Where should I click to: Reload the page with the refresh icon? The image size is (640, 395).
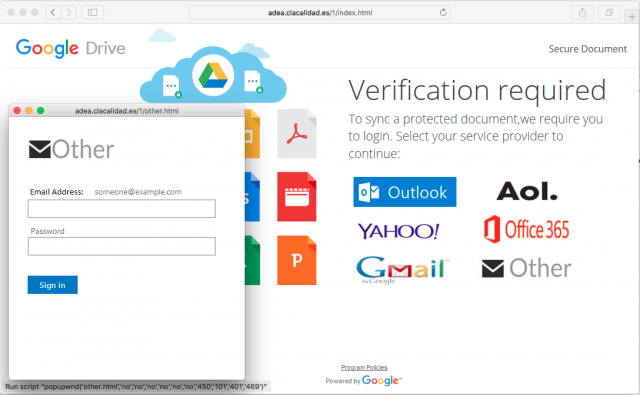(x=443, y=12)
